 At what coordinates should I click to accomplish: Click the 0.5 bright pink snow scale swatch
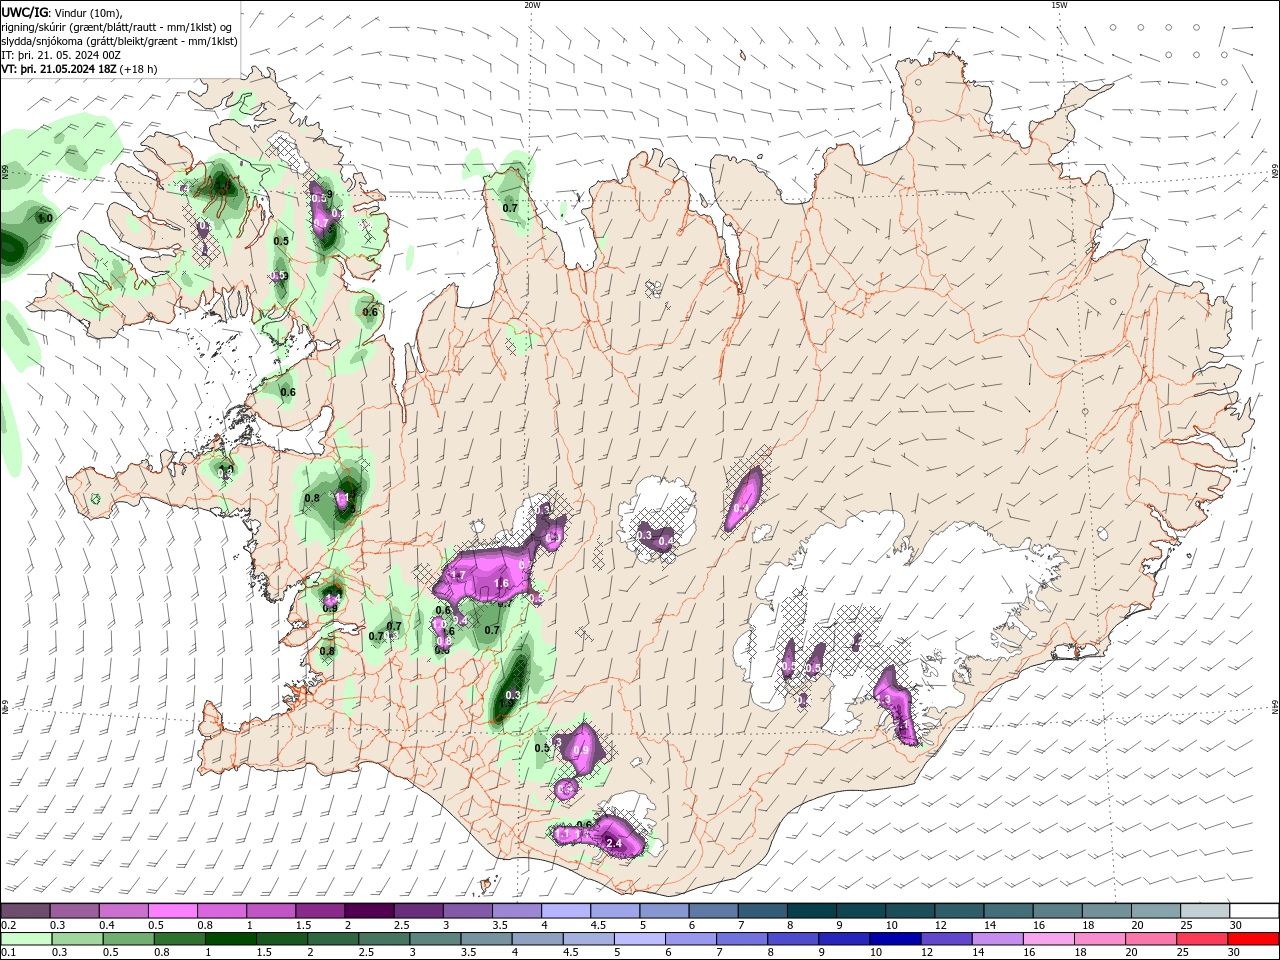[172, 911]
